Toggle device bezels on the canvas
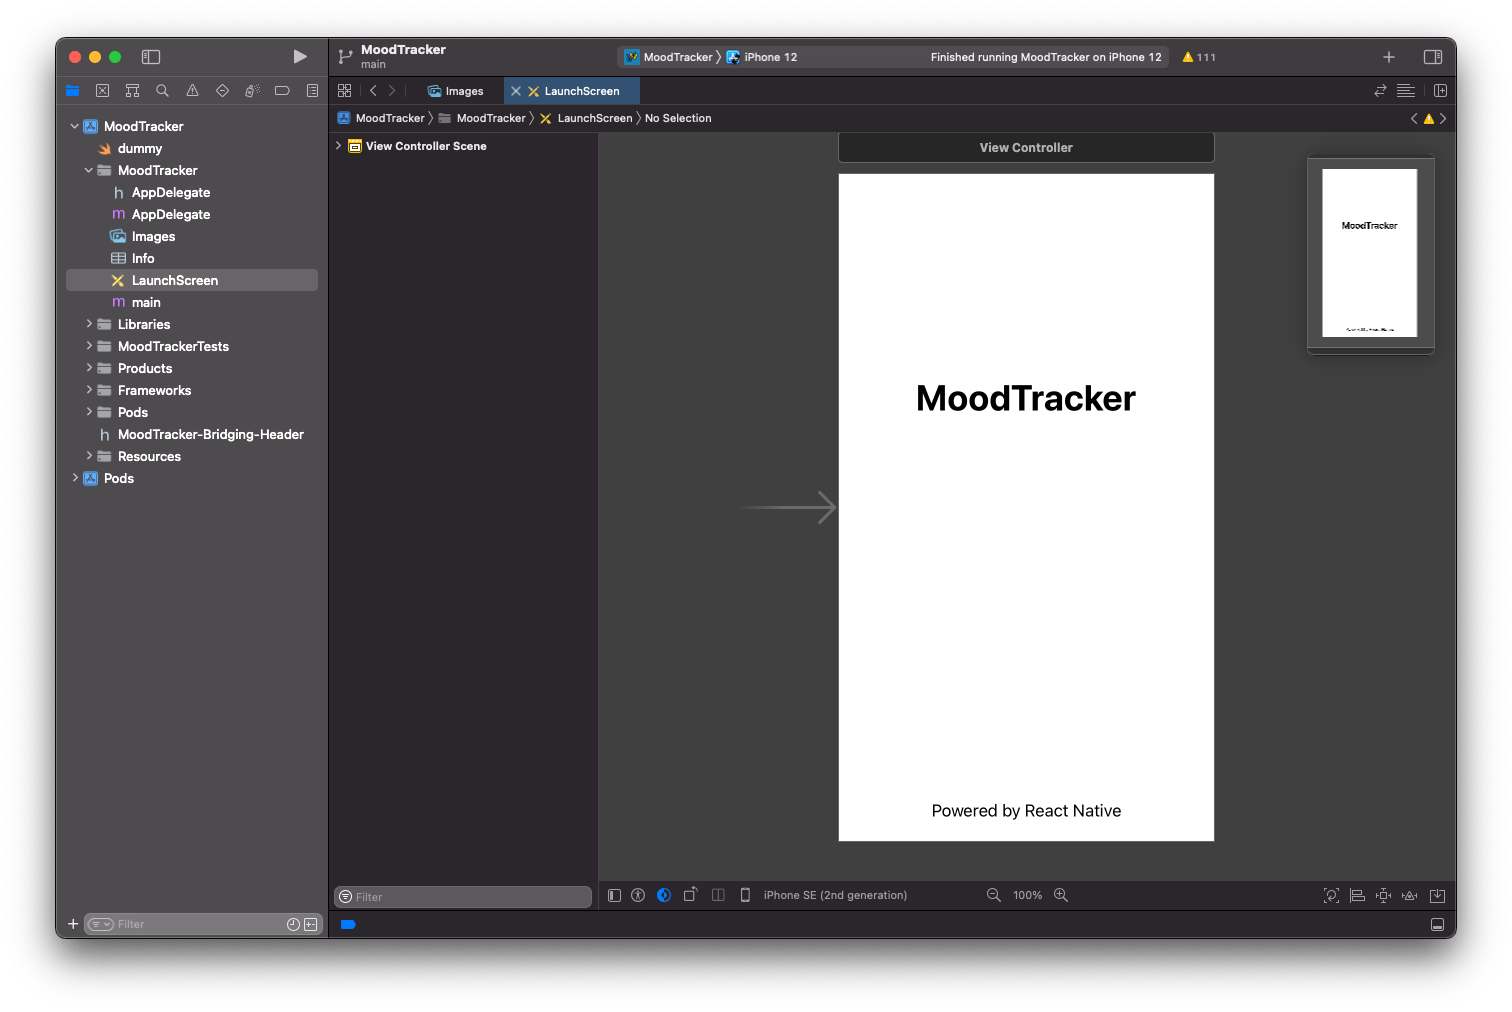Viewport: 1512px width, 1012px height. 745,895
